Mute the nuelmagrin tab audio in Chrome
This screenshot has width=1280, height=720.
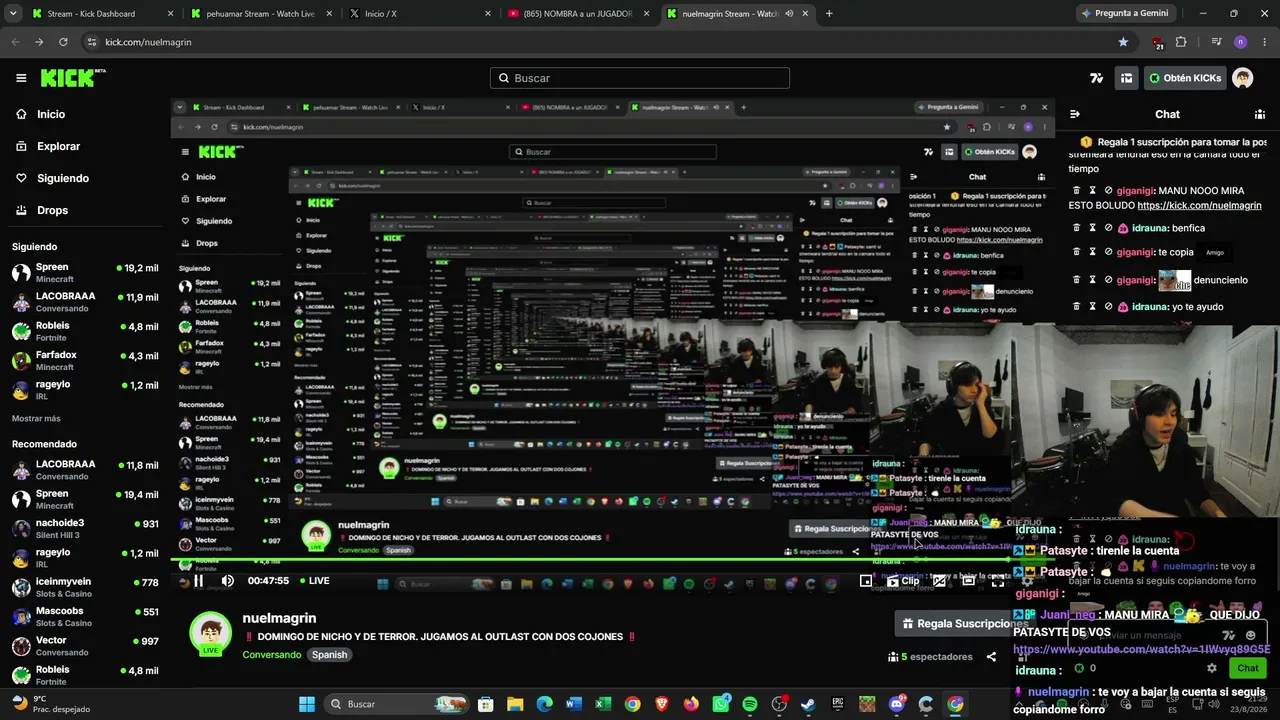point(789,14)
